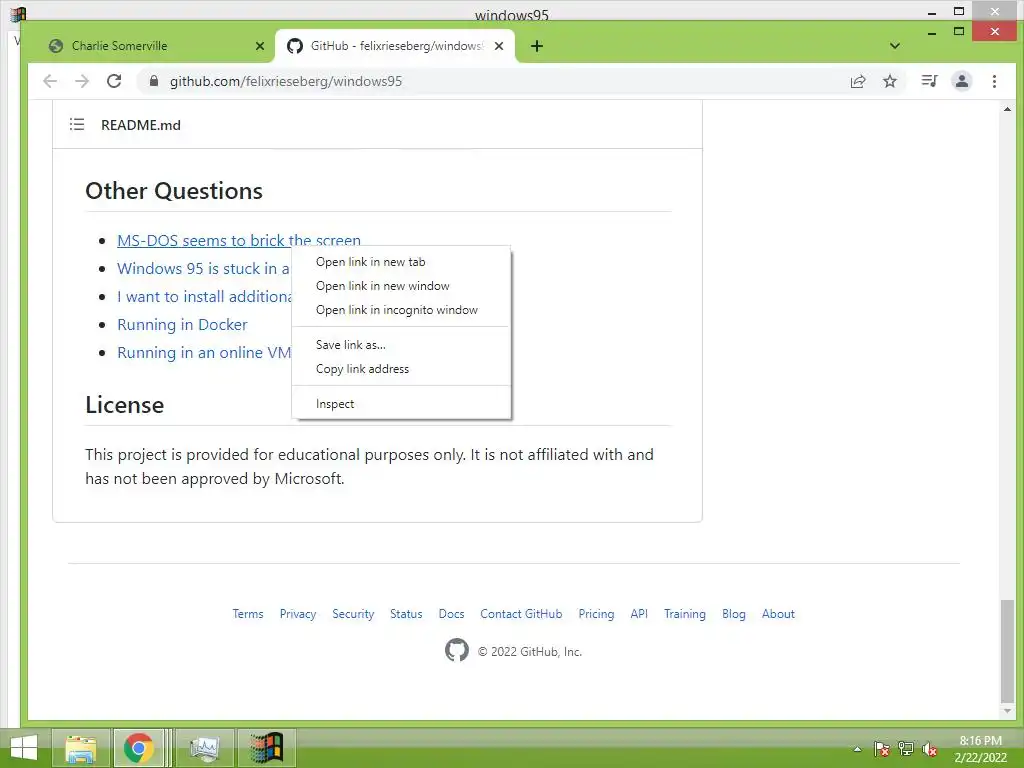Switch to windows95 app in taskbar
Screen dimensions: 1024x768
tap(266, 748)
